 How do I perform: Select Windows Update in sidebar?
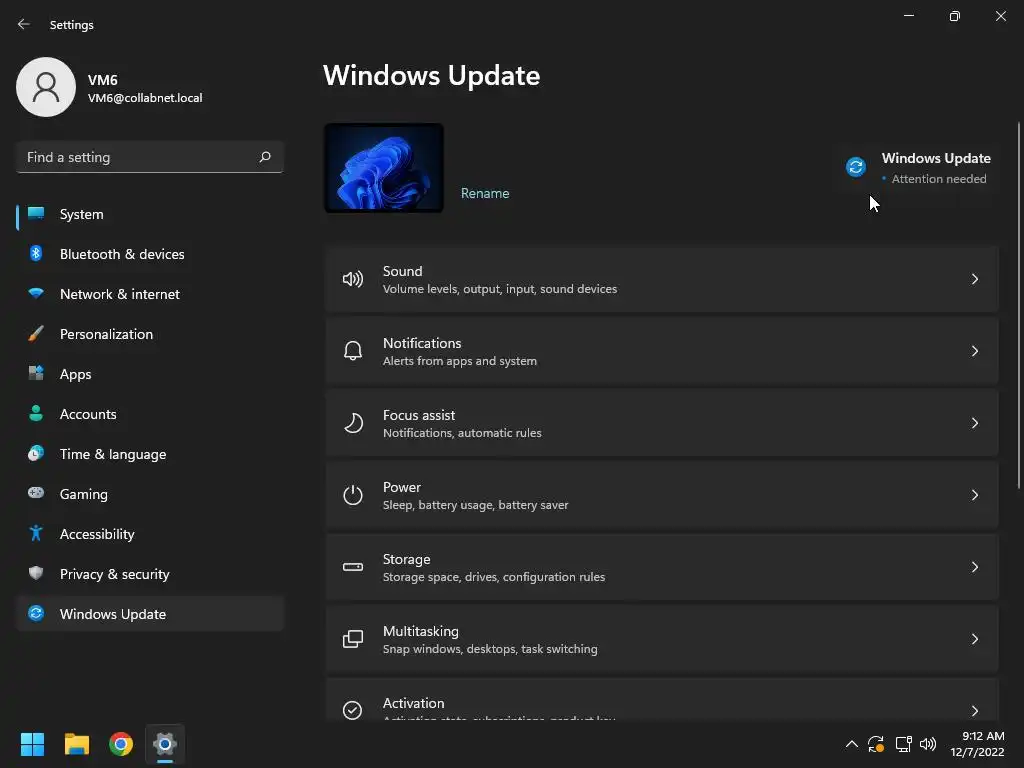pos(150,614)
